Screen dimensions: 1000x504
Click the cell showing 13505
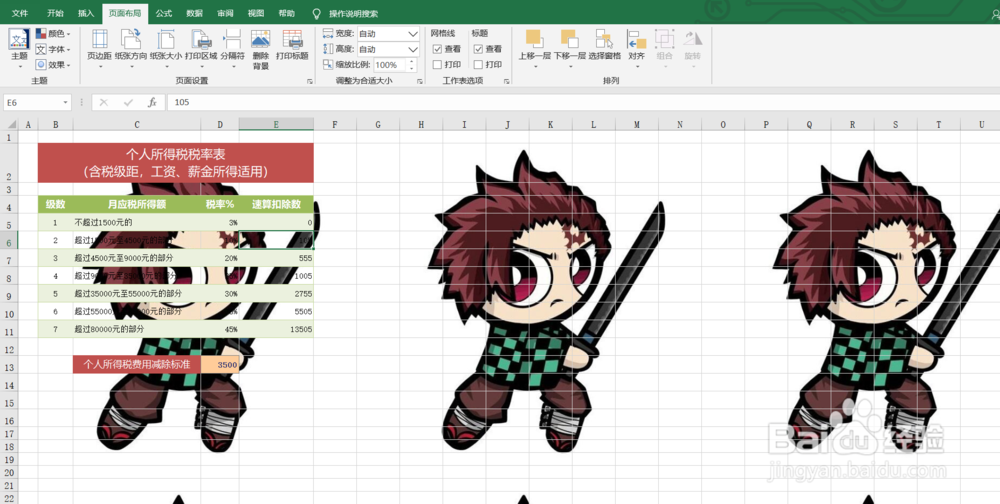tap(276, 329)
